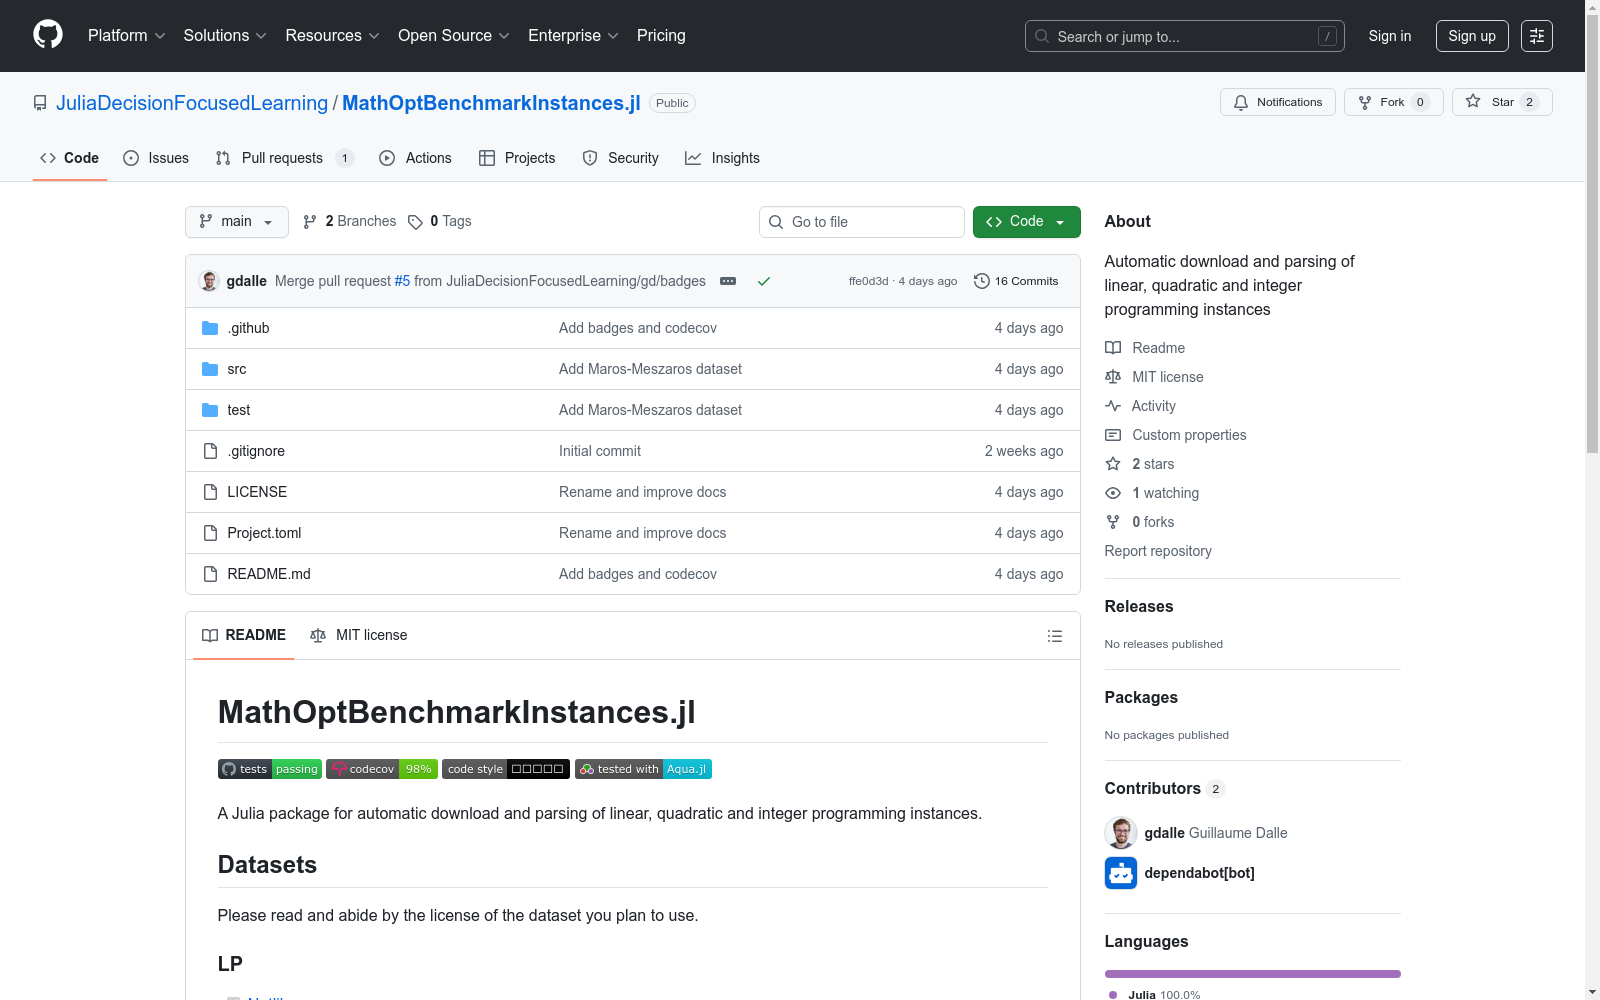1600x1000 pixels.
Task: Click the star icon to star repository
Action: (x=1473, y=101)
